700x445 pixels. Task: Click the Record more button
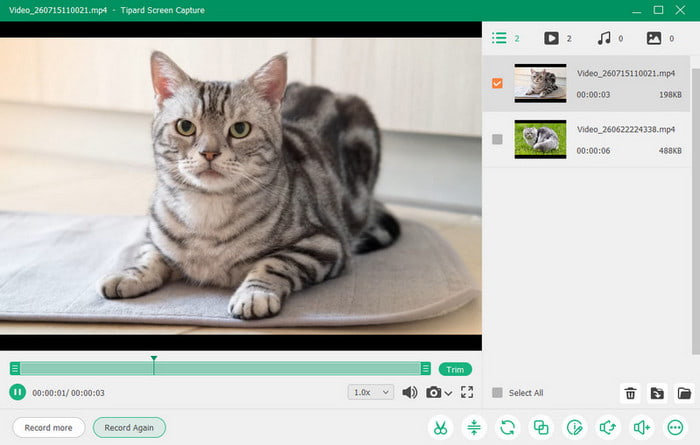(x=48, y=428)
